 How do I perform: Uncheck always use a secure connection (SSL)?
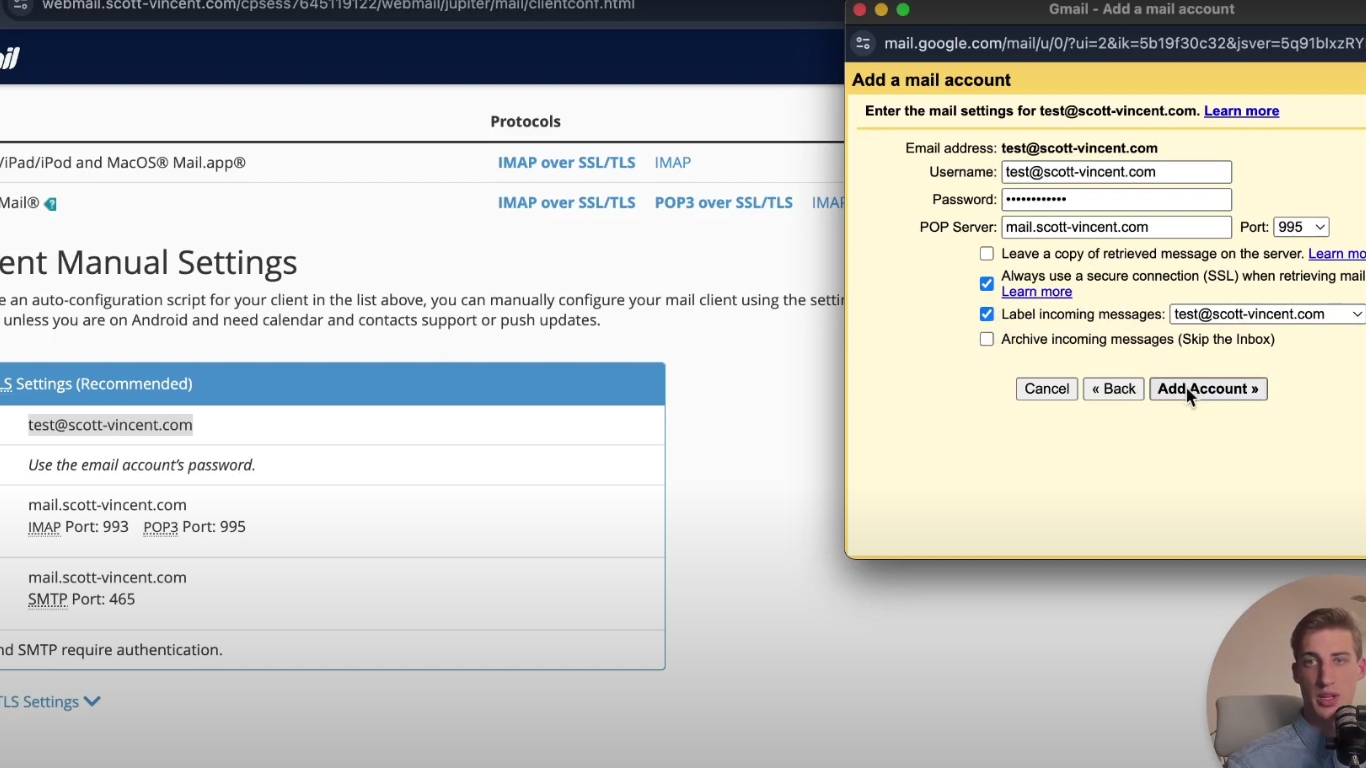click(x=987, y=284)
